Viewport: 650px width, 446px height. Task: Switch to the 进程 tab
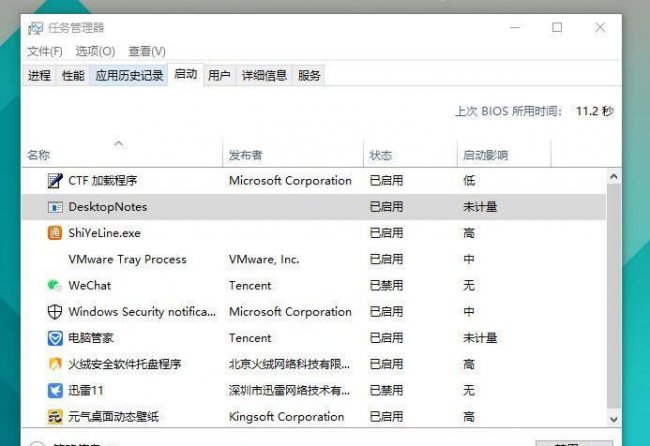(x=39, y=75)
